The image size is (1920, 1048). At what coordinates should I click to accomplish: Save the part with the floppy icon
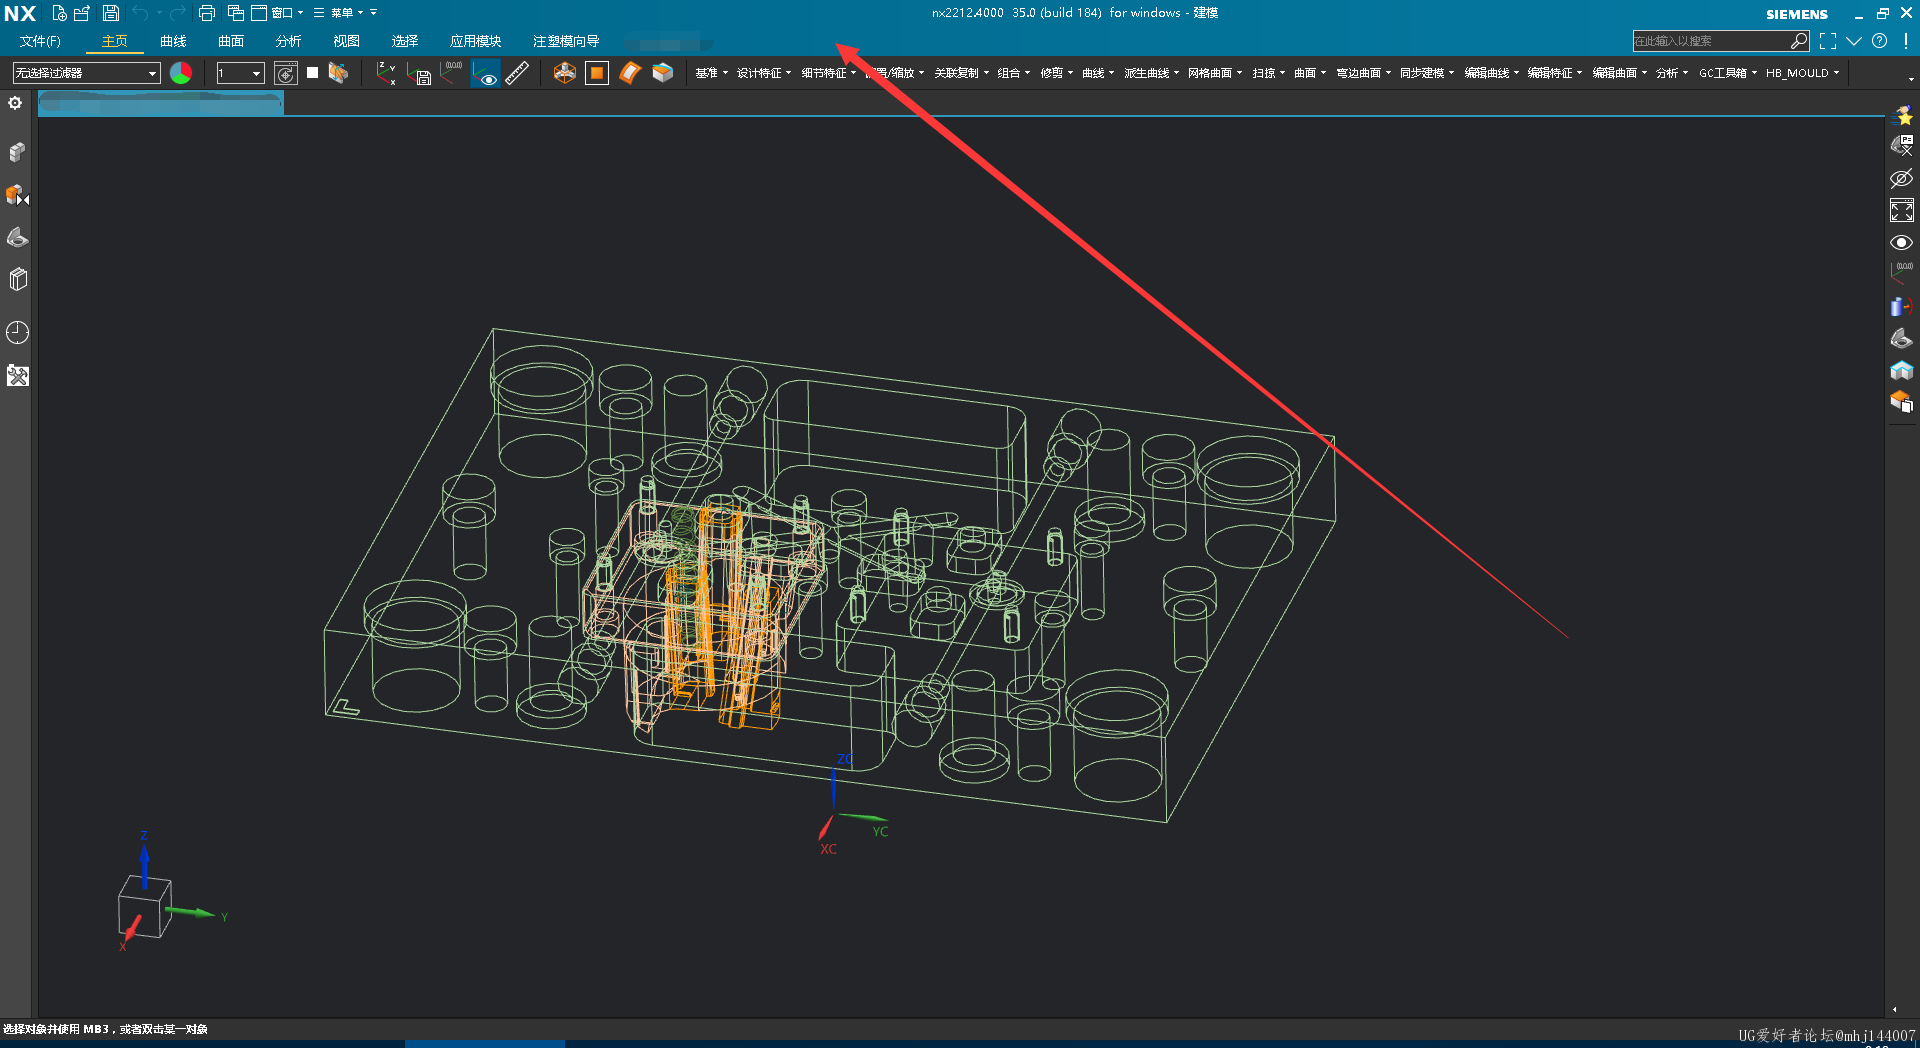pyautogui.click(x=110, y=13)
